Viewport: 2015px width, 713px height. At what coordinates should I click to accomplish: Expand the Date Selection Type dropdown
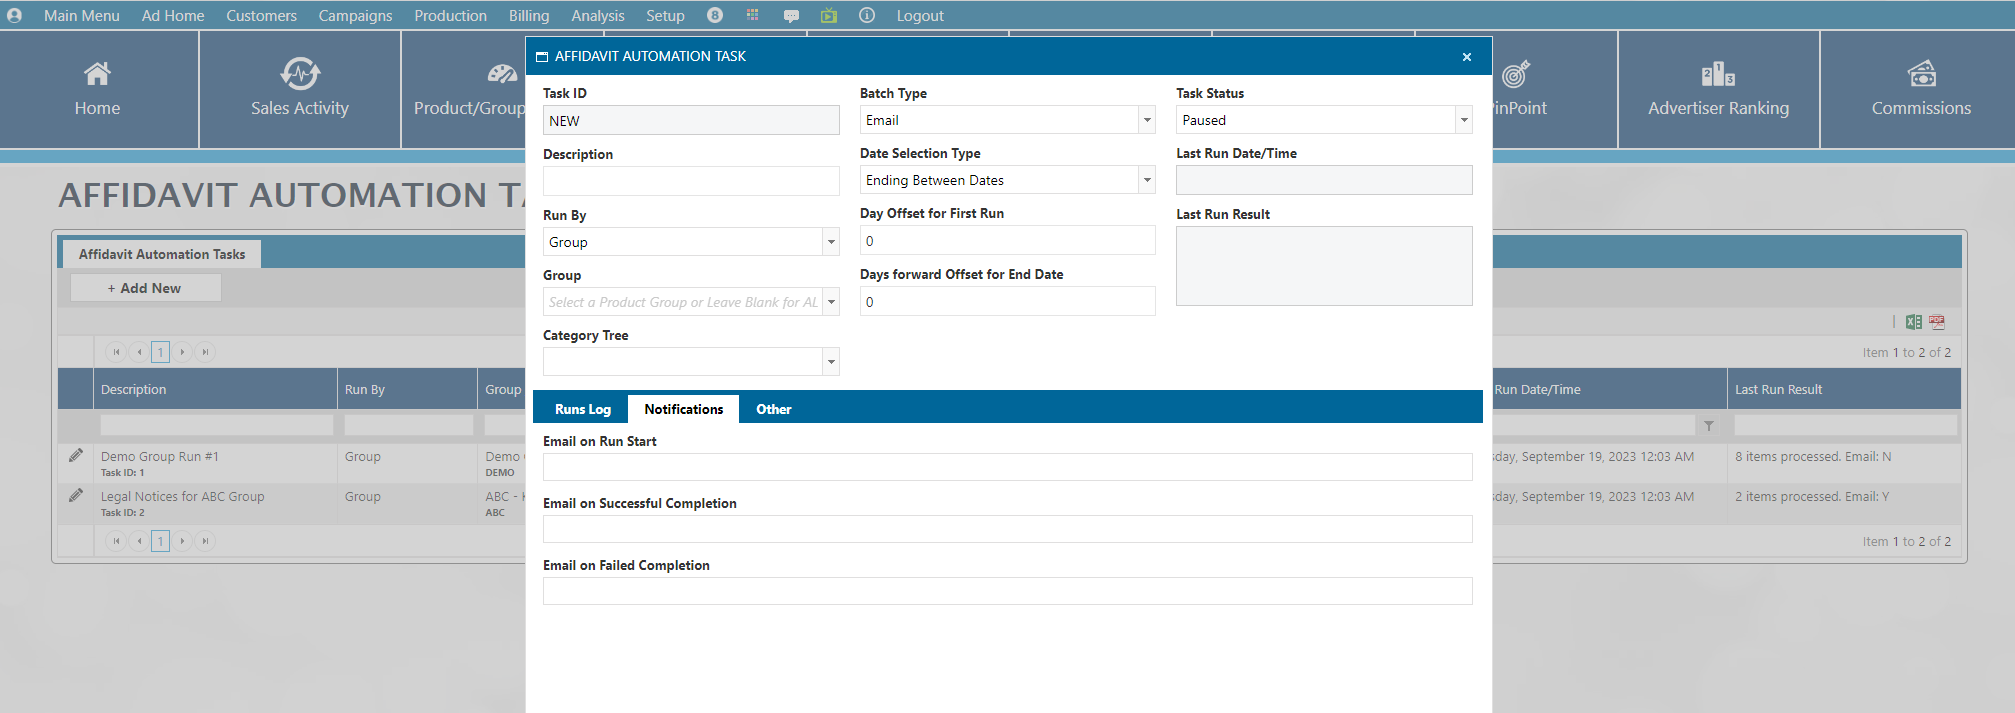1147,180
